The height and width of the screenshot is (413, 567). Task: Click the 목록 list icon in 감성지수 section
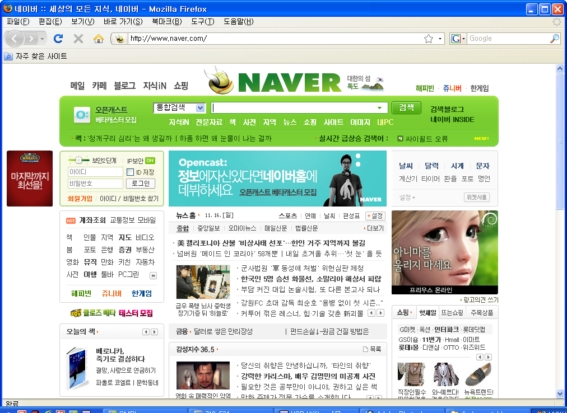point(365,349)
